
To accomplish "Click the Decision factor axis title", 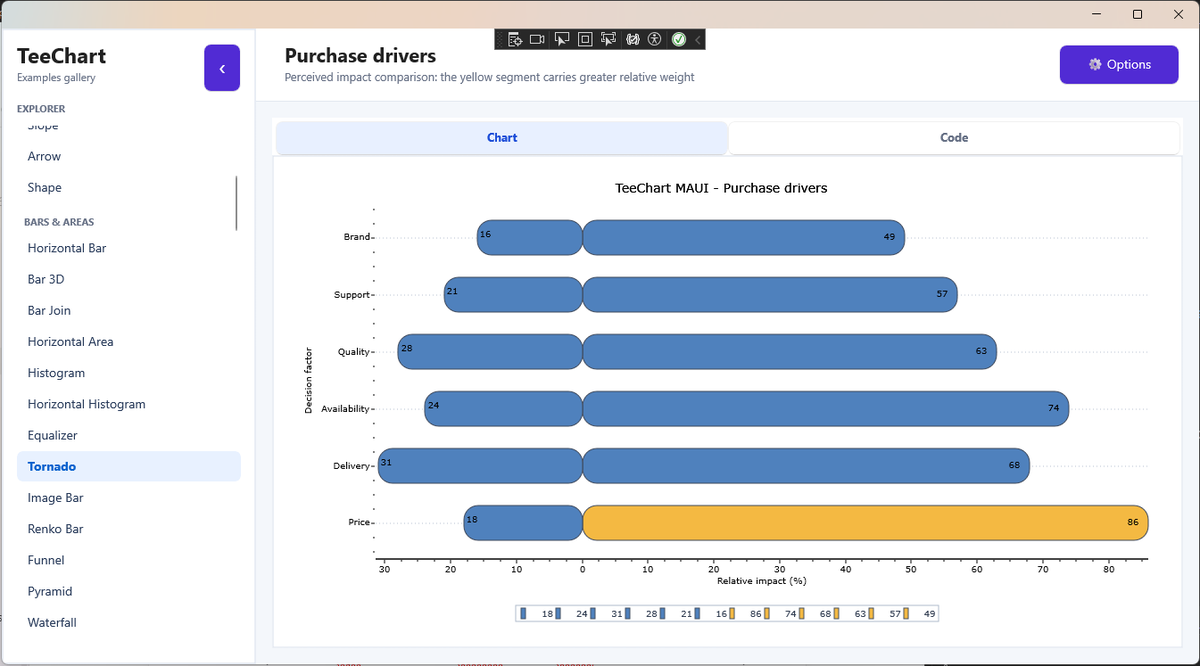I will [x=309, y=380].
